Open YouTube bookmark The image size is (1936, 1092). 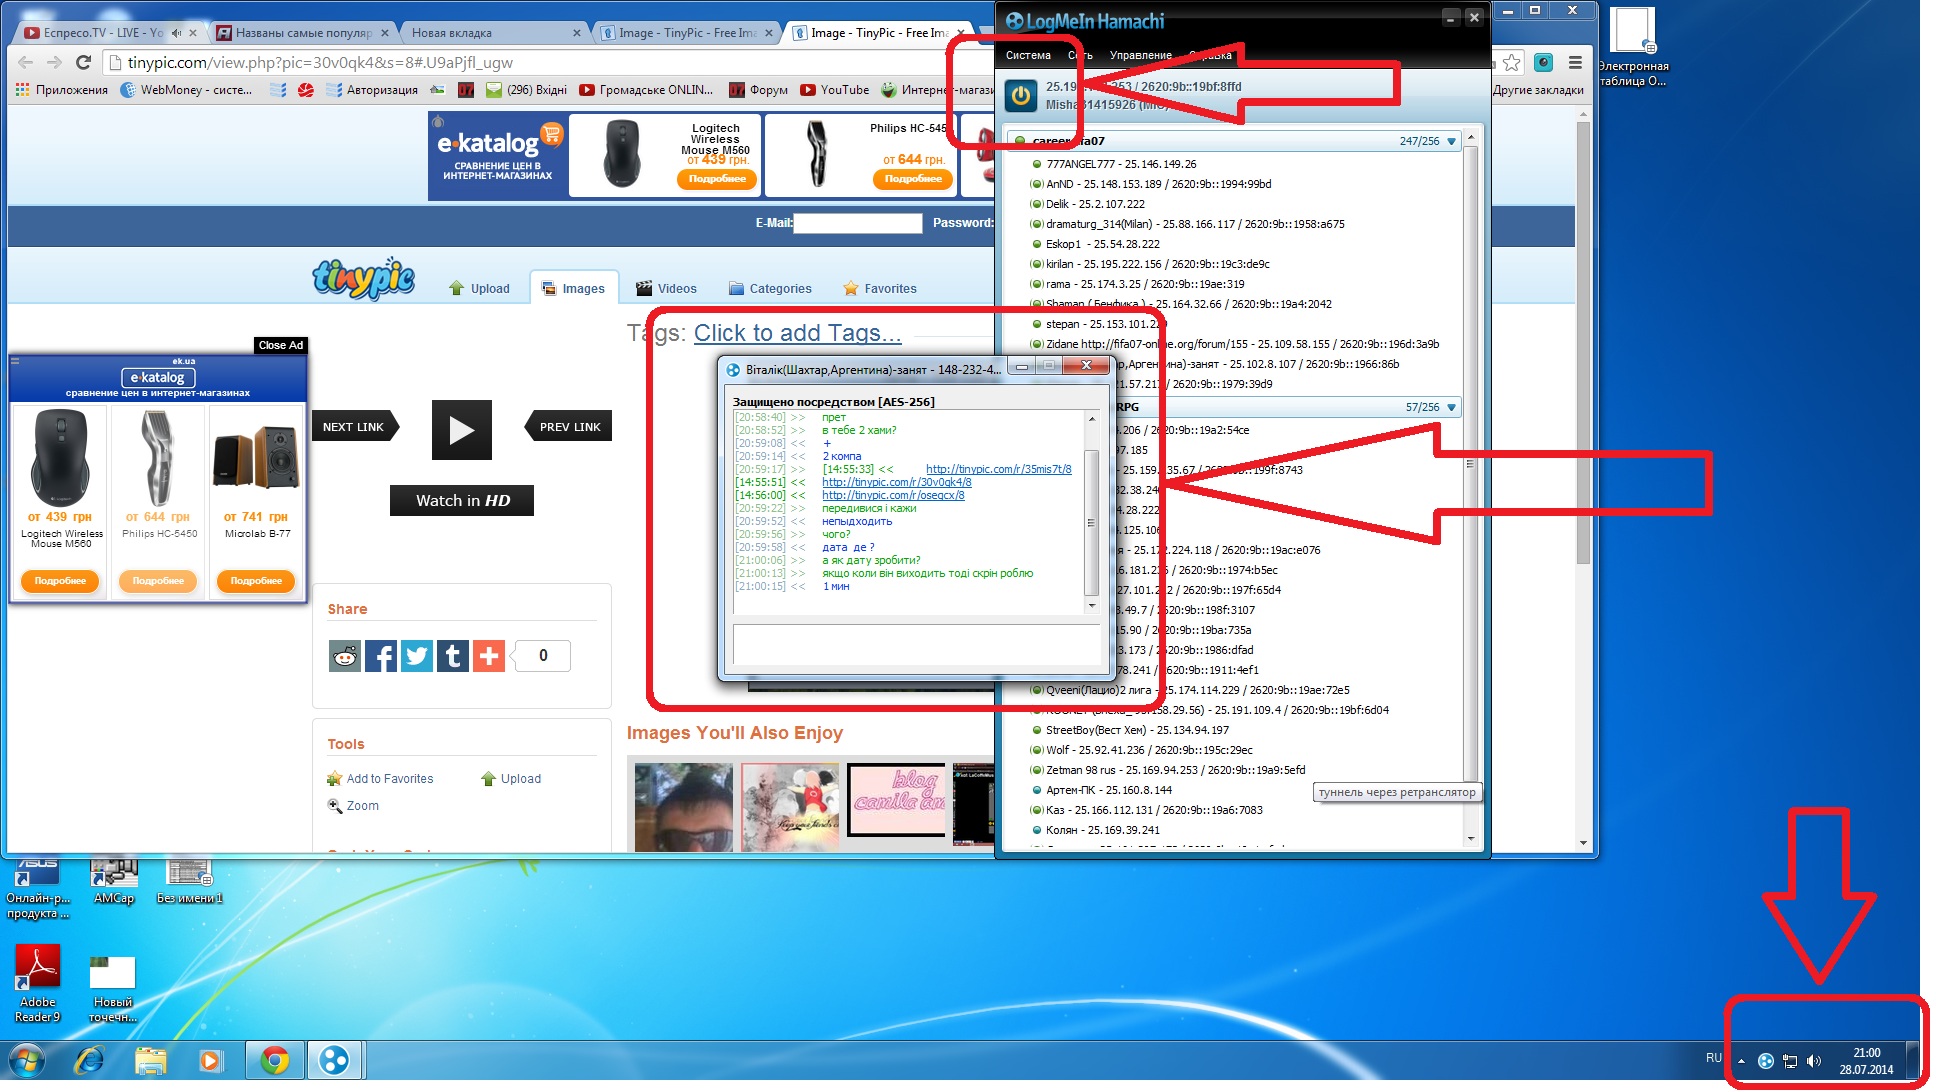(x=835, y=90)
